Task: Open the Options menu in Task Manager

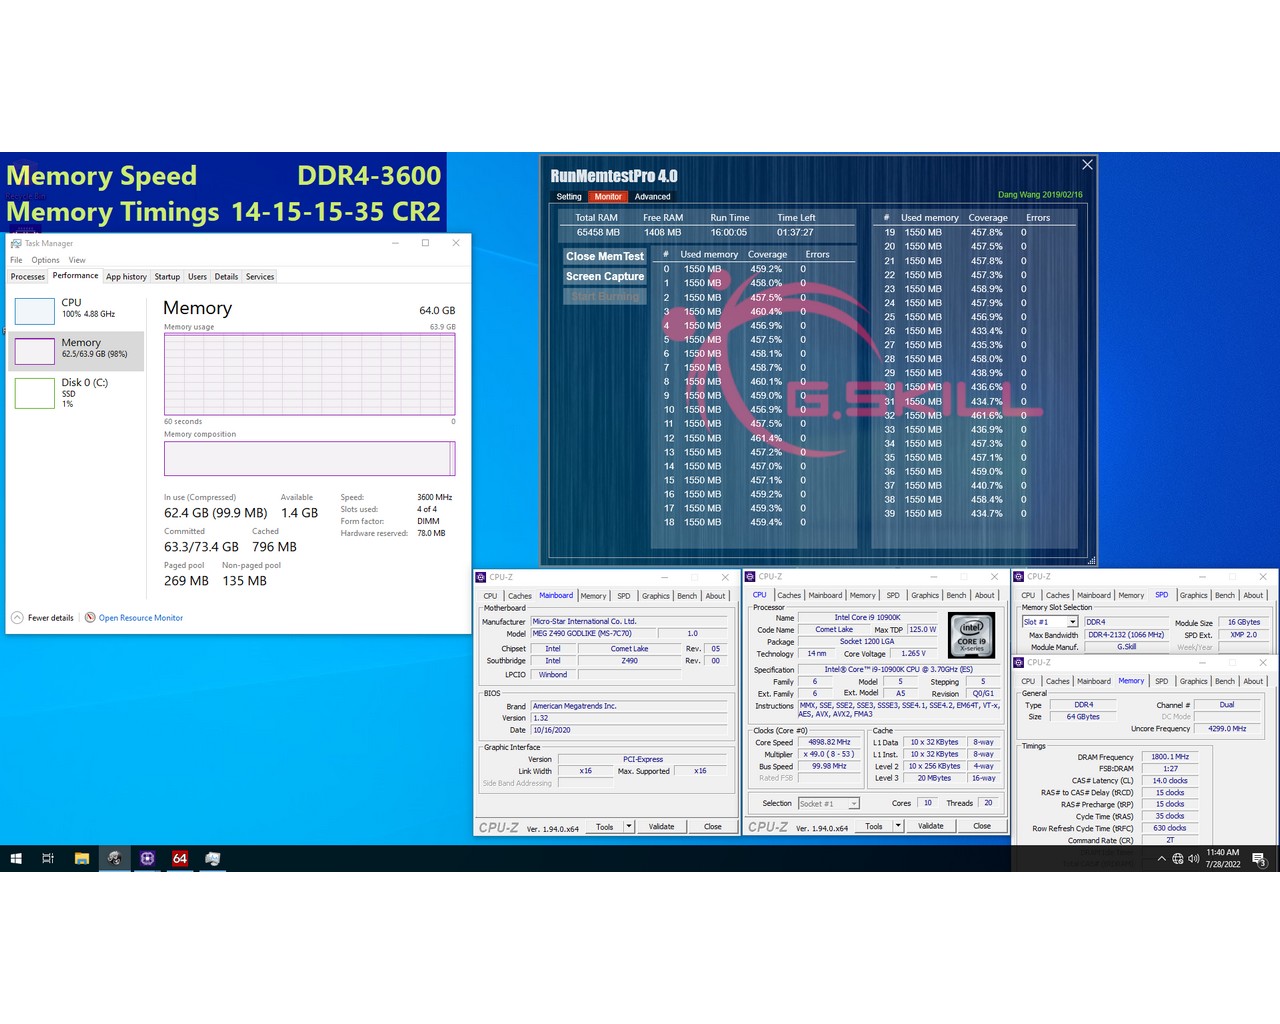Action: click(45, 260)
